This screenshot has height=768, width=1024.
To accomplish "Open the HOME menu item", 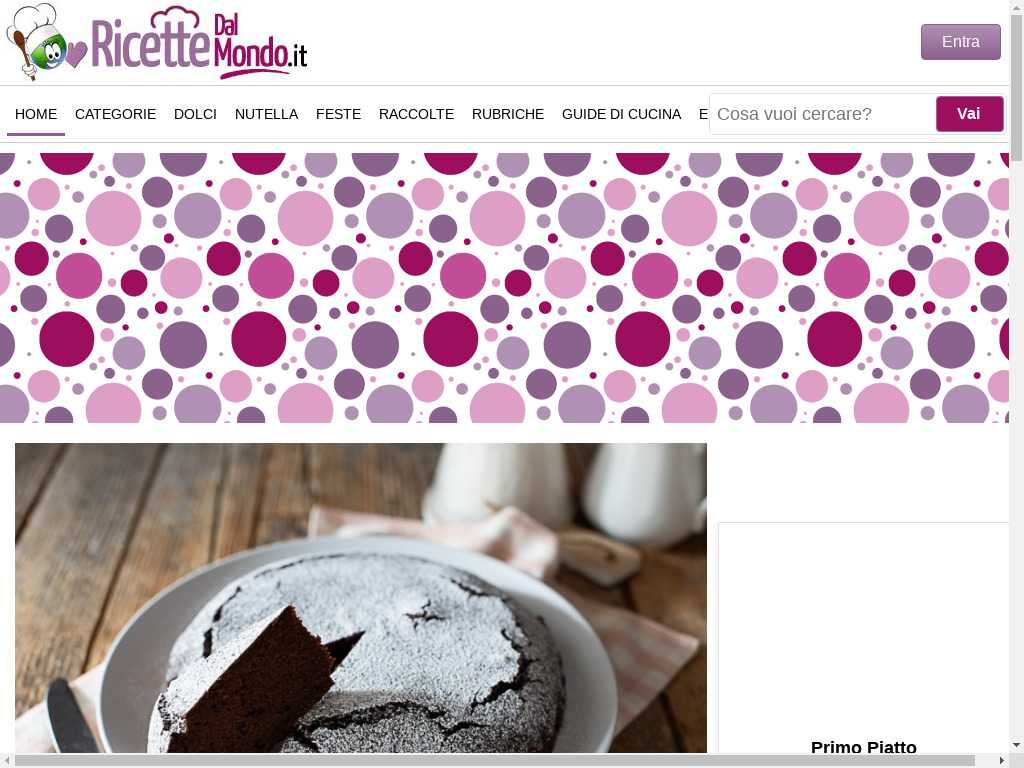I will [36, 114].
